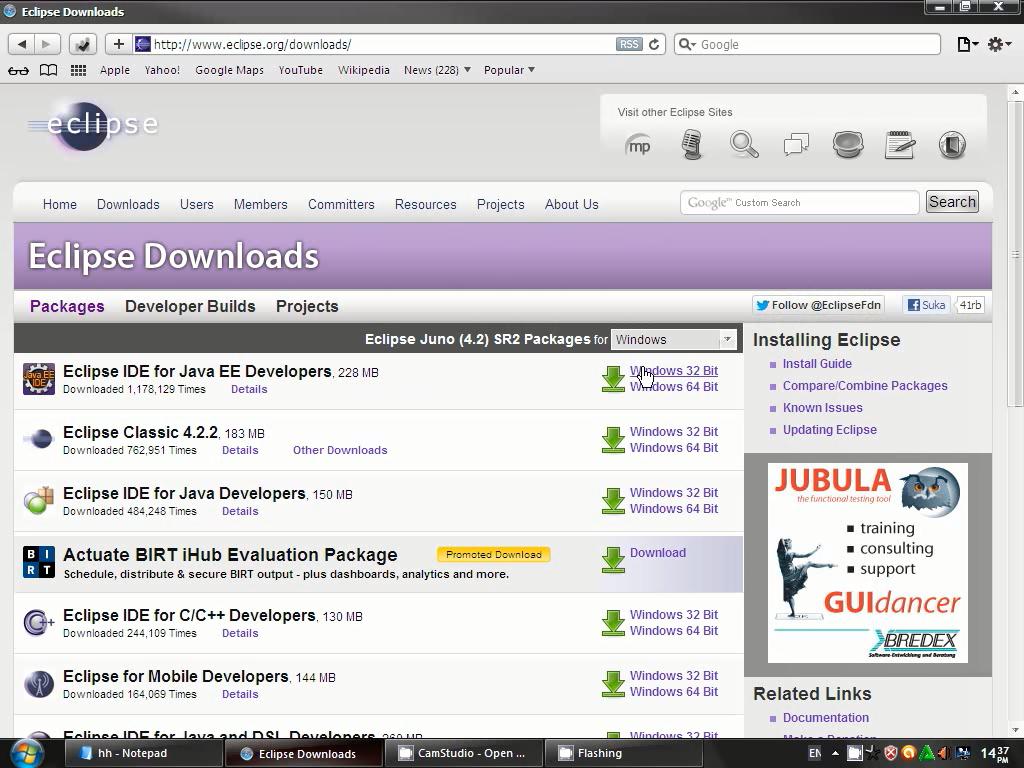Reload the page using the refresh icon

click(654, 44)
